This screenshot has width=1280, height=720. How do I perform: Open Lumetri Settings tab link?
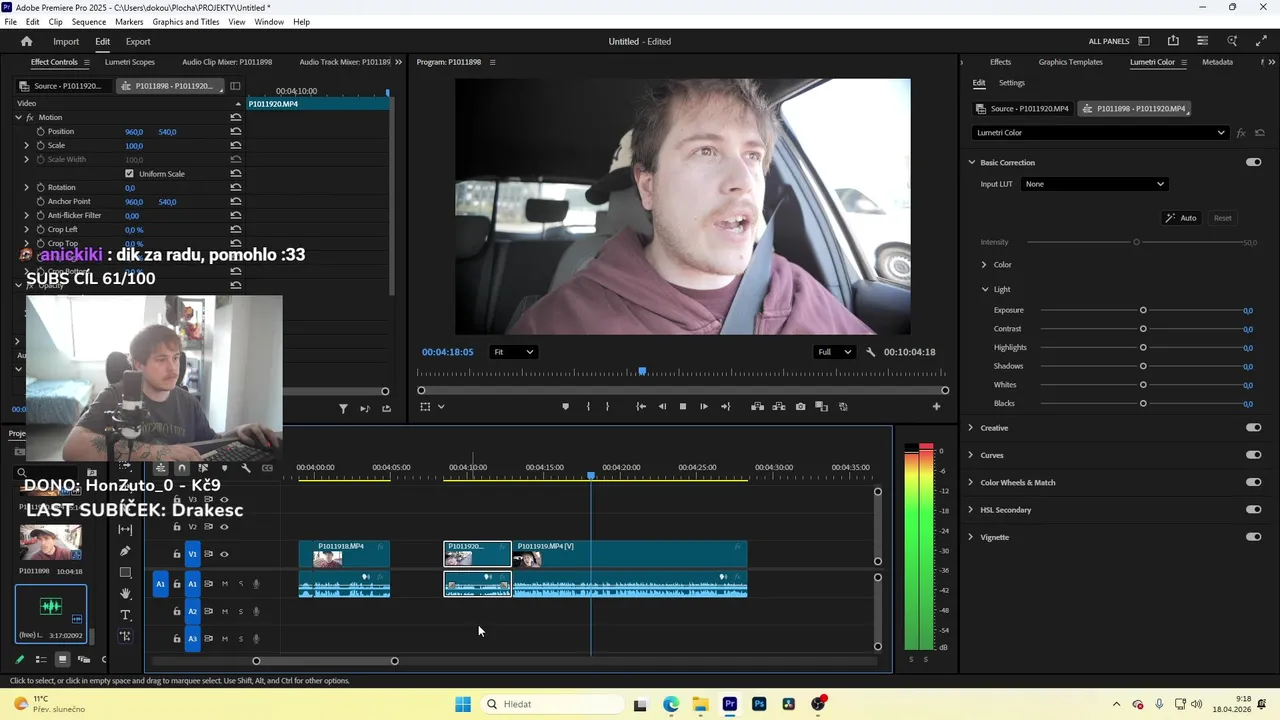pos(1012,83)
